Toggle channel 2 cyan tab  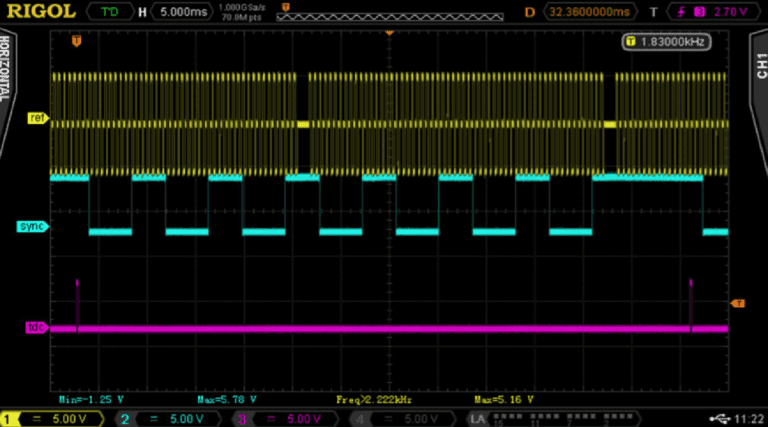(125, 419)
